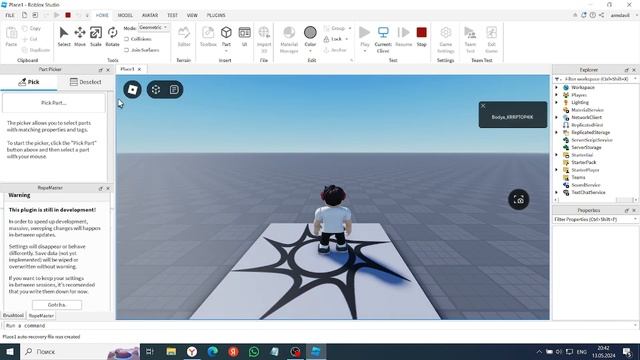
Task: Click the new file icon in quick access bar
Action: click(x=24, y=15)
